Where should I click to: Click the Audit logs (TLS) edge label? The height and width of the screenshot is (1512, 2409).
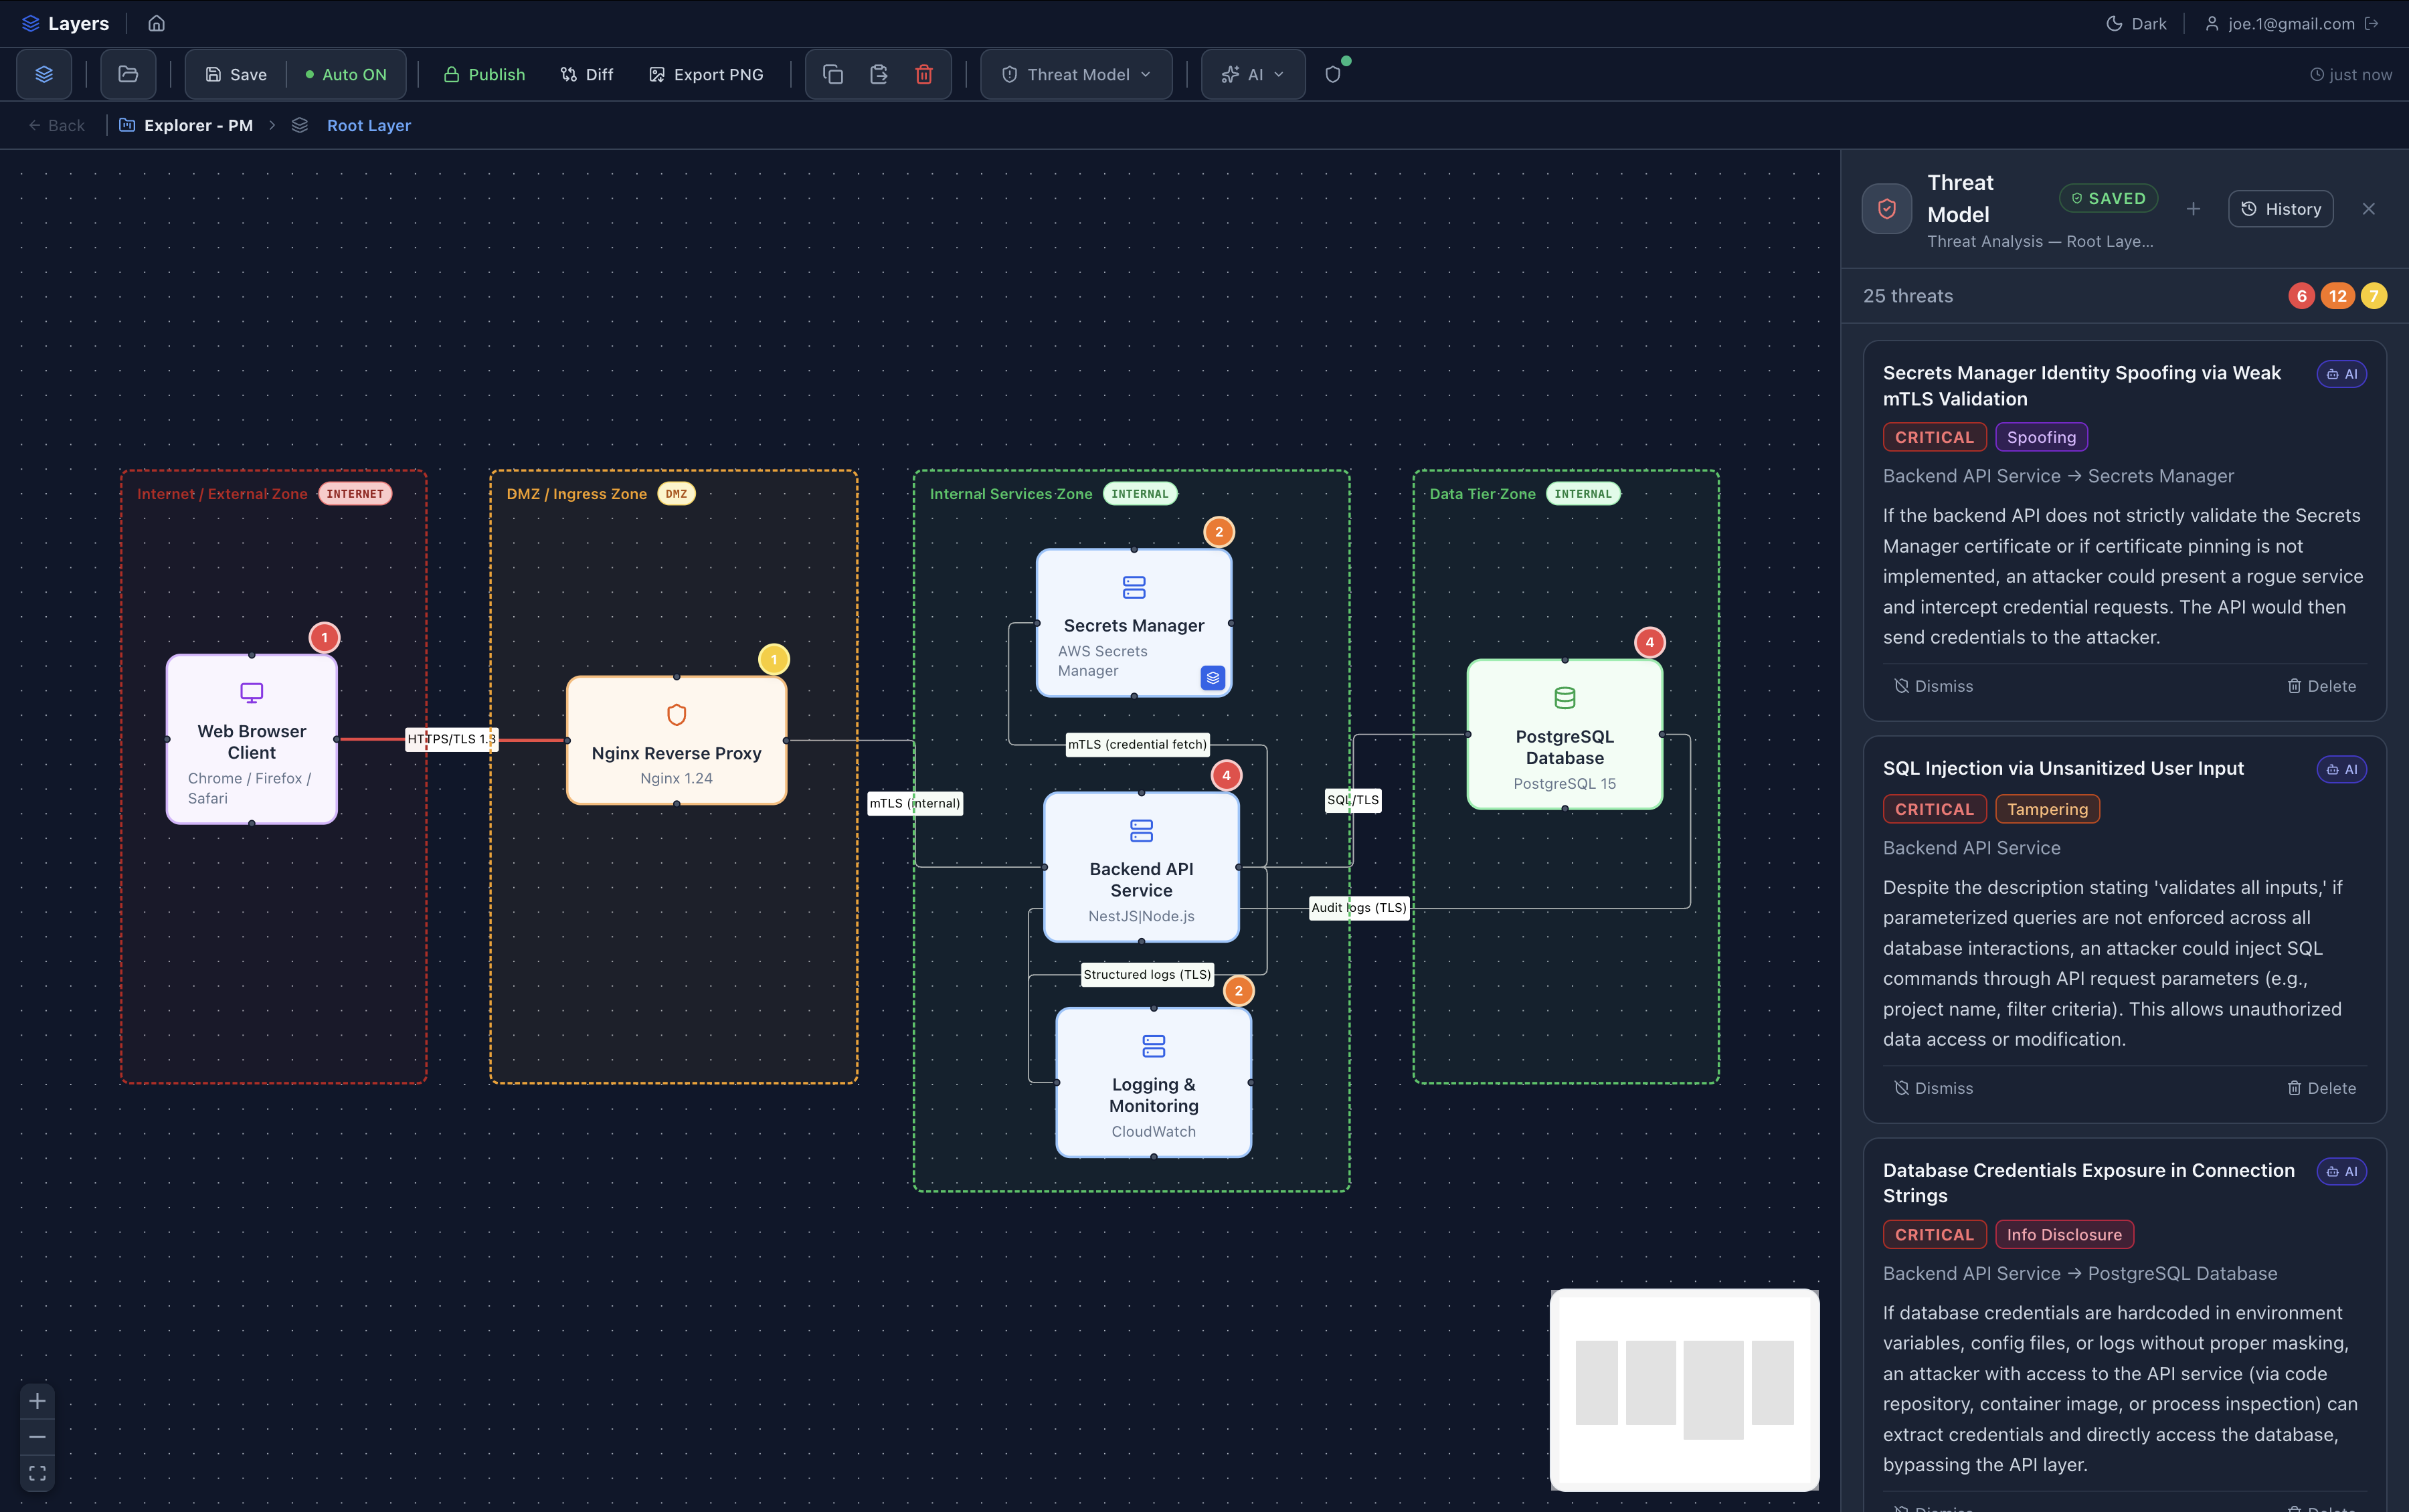tap(1359, 908)
